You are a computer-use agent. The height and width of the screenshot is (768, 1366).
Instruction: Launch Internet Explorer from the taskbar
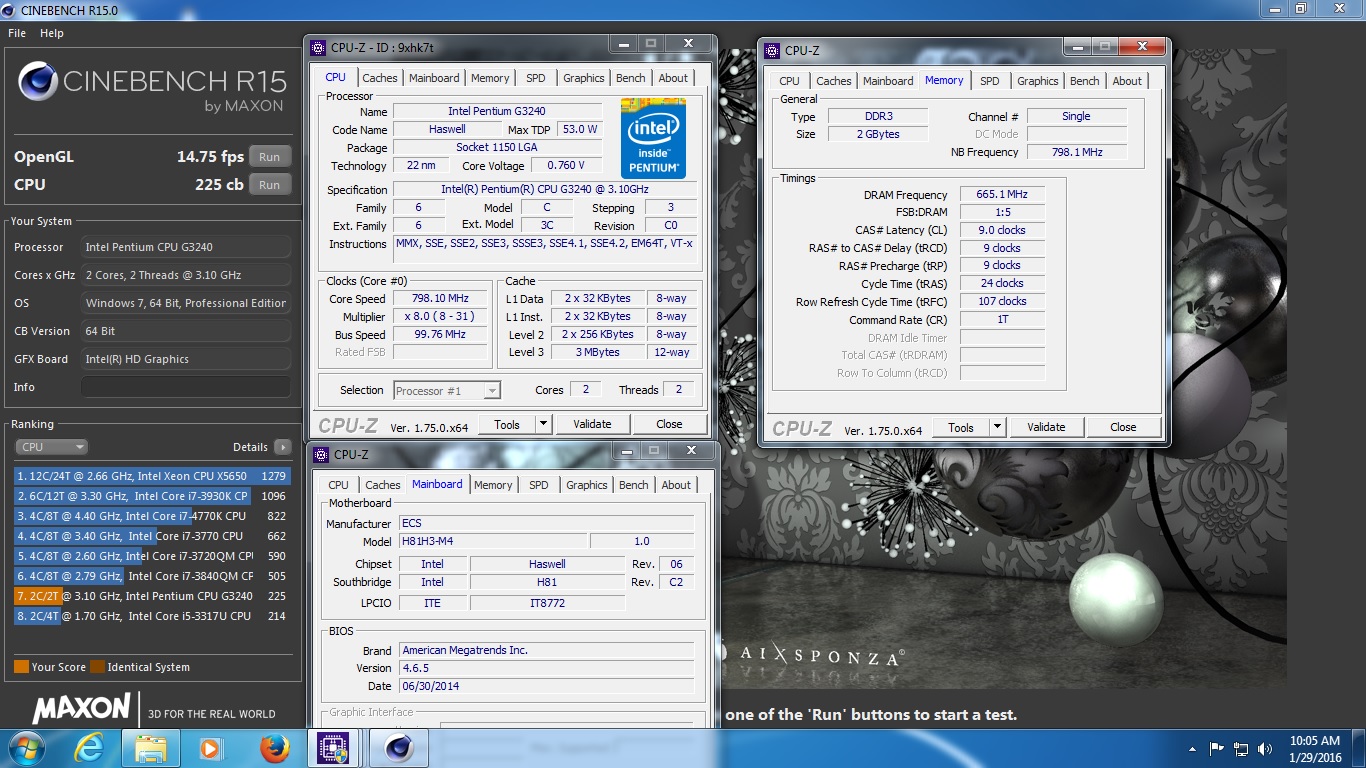pyautogui.click(x=88, y=748)
